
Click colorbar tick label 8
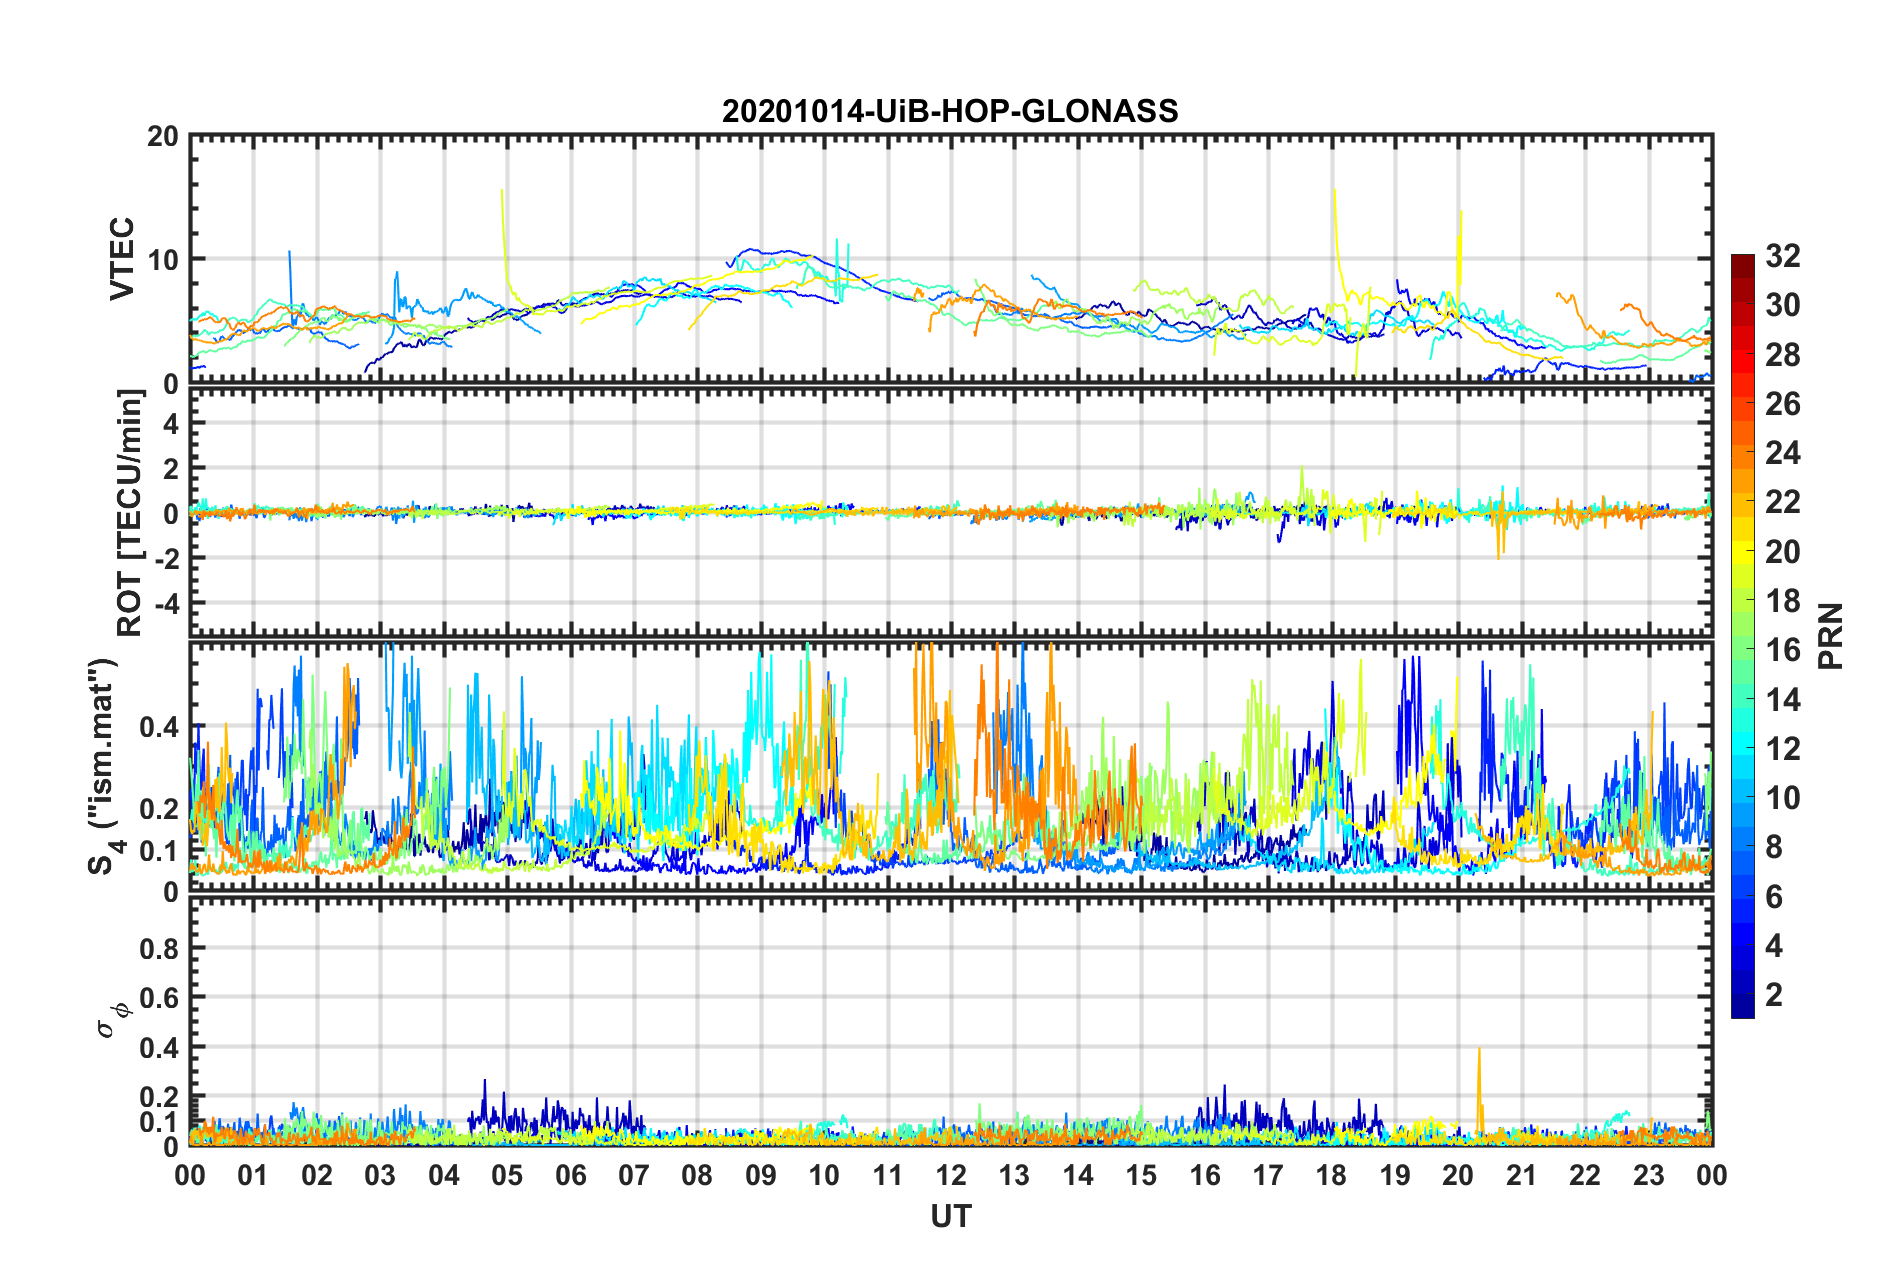(x=1774, y=847)
